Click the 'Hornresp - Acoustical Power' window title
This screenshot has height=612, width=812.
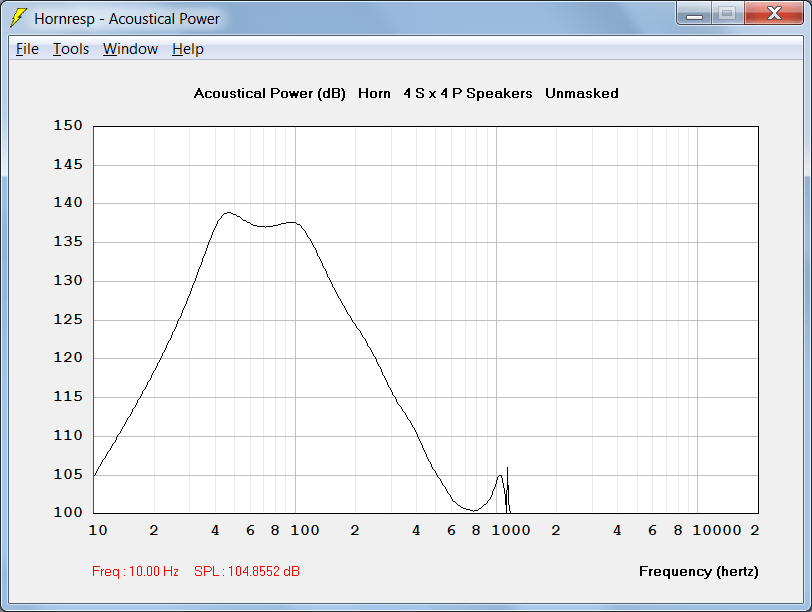[127, 19]
